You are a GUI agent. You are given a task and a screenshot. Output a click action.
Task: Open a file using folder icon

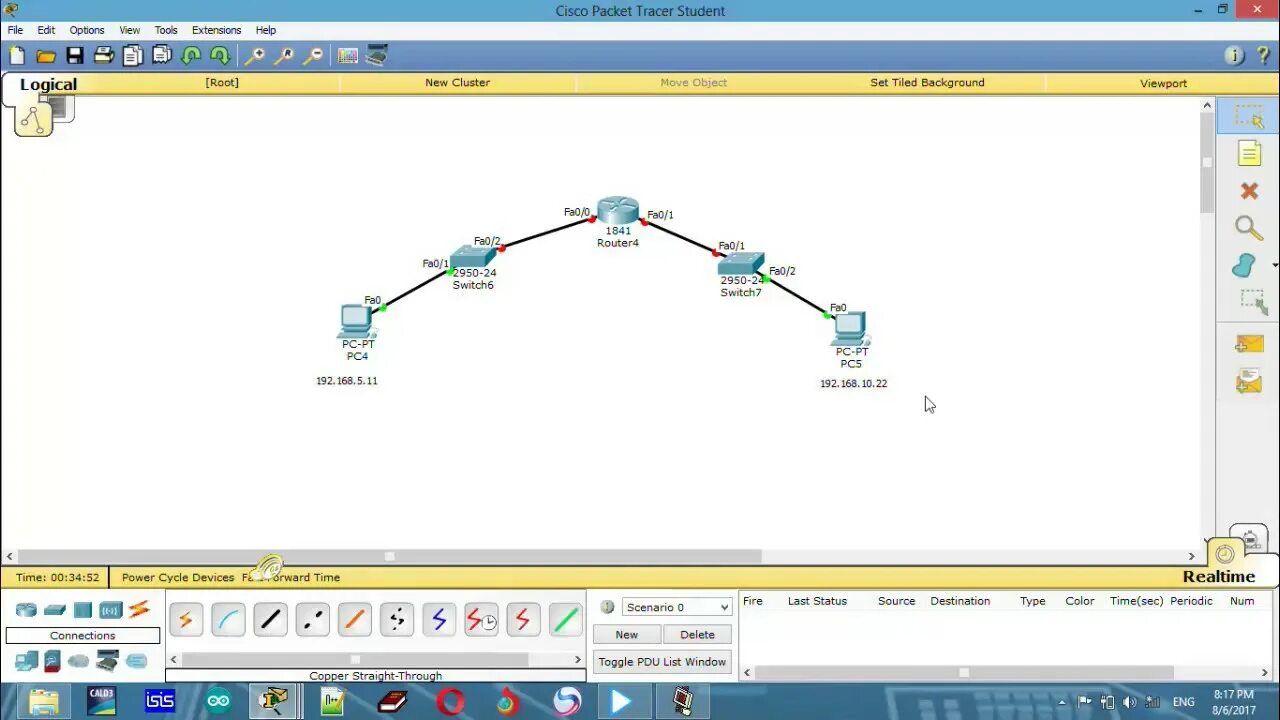coord(46,56)
